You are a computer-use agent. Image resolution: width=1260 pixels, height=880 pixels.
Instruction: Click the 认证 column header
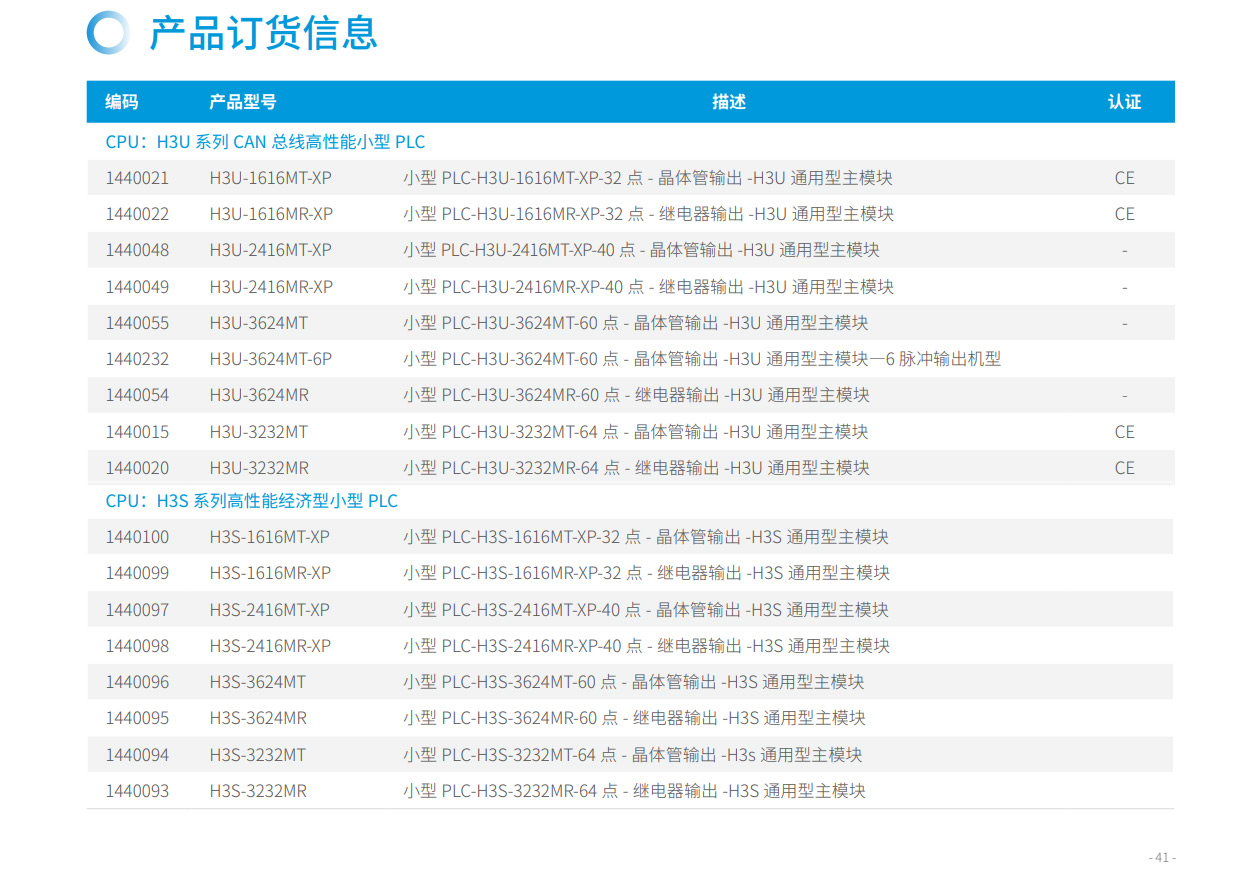[1124, 102]
